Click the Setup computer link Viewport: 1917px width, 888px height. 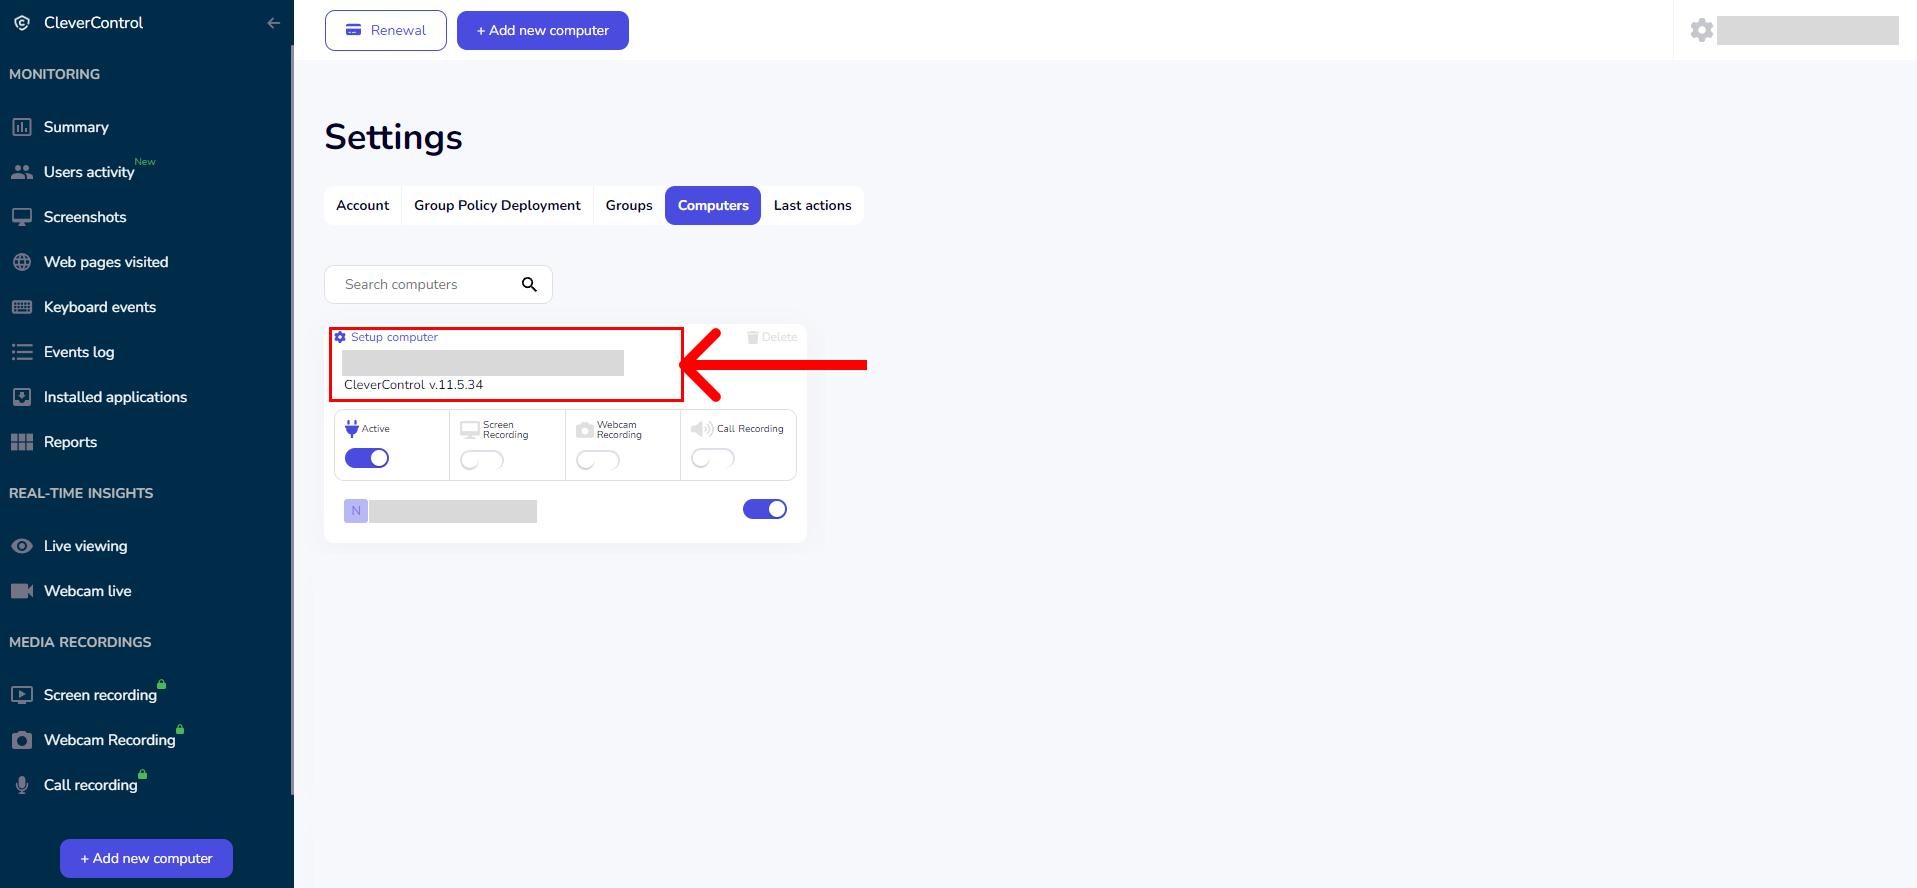click(x=394, y=337)
